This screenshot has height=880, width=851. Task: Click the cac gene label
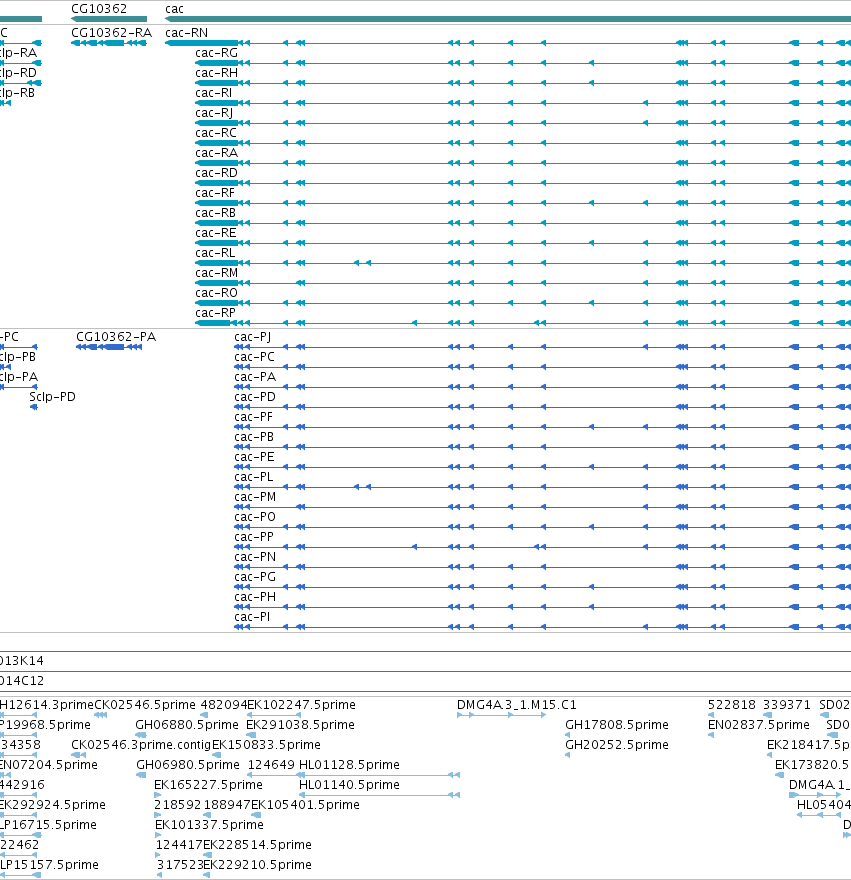pos(174,9)
